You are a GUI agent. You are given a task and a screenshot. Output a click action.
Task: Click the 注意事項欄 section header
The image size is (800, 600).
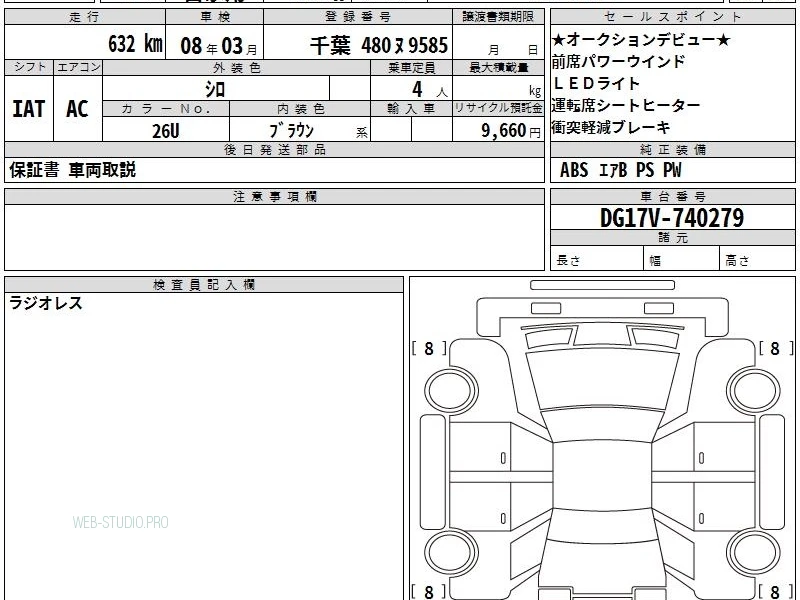tap(274, 196)
